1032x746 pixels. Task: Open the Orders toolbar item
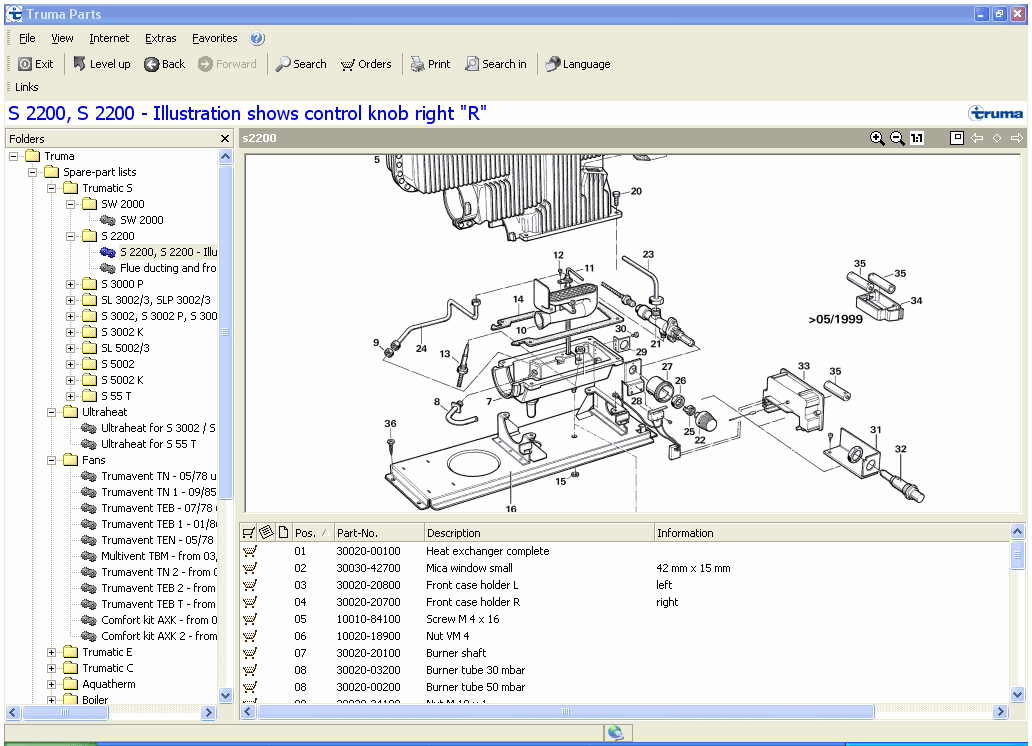coord(366,64)
